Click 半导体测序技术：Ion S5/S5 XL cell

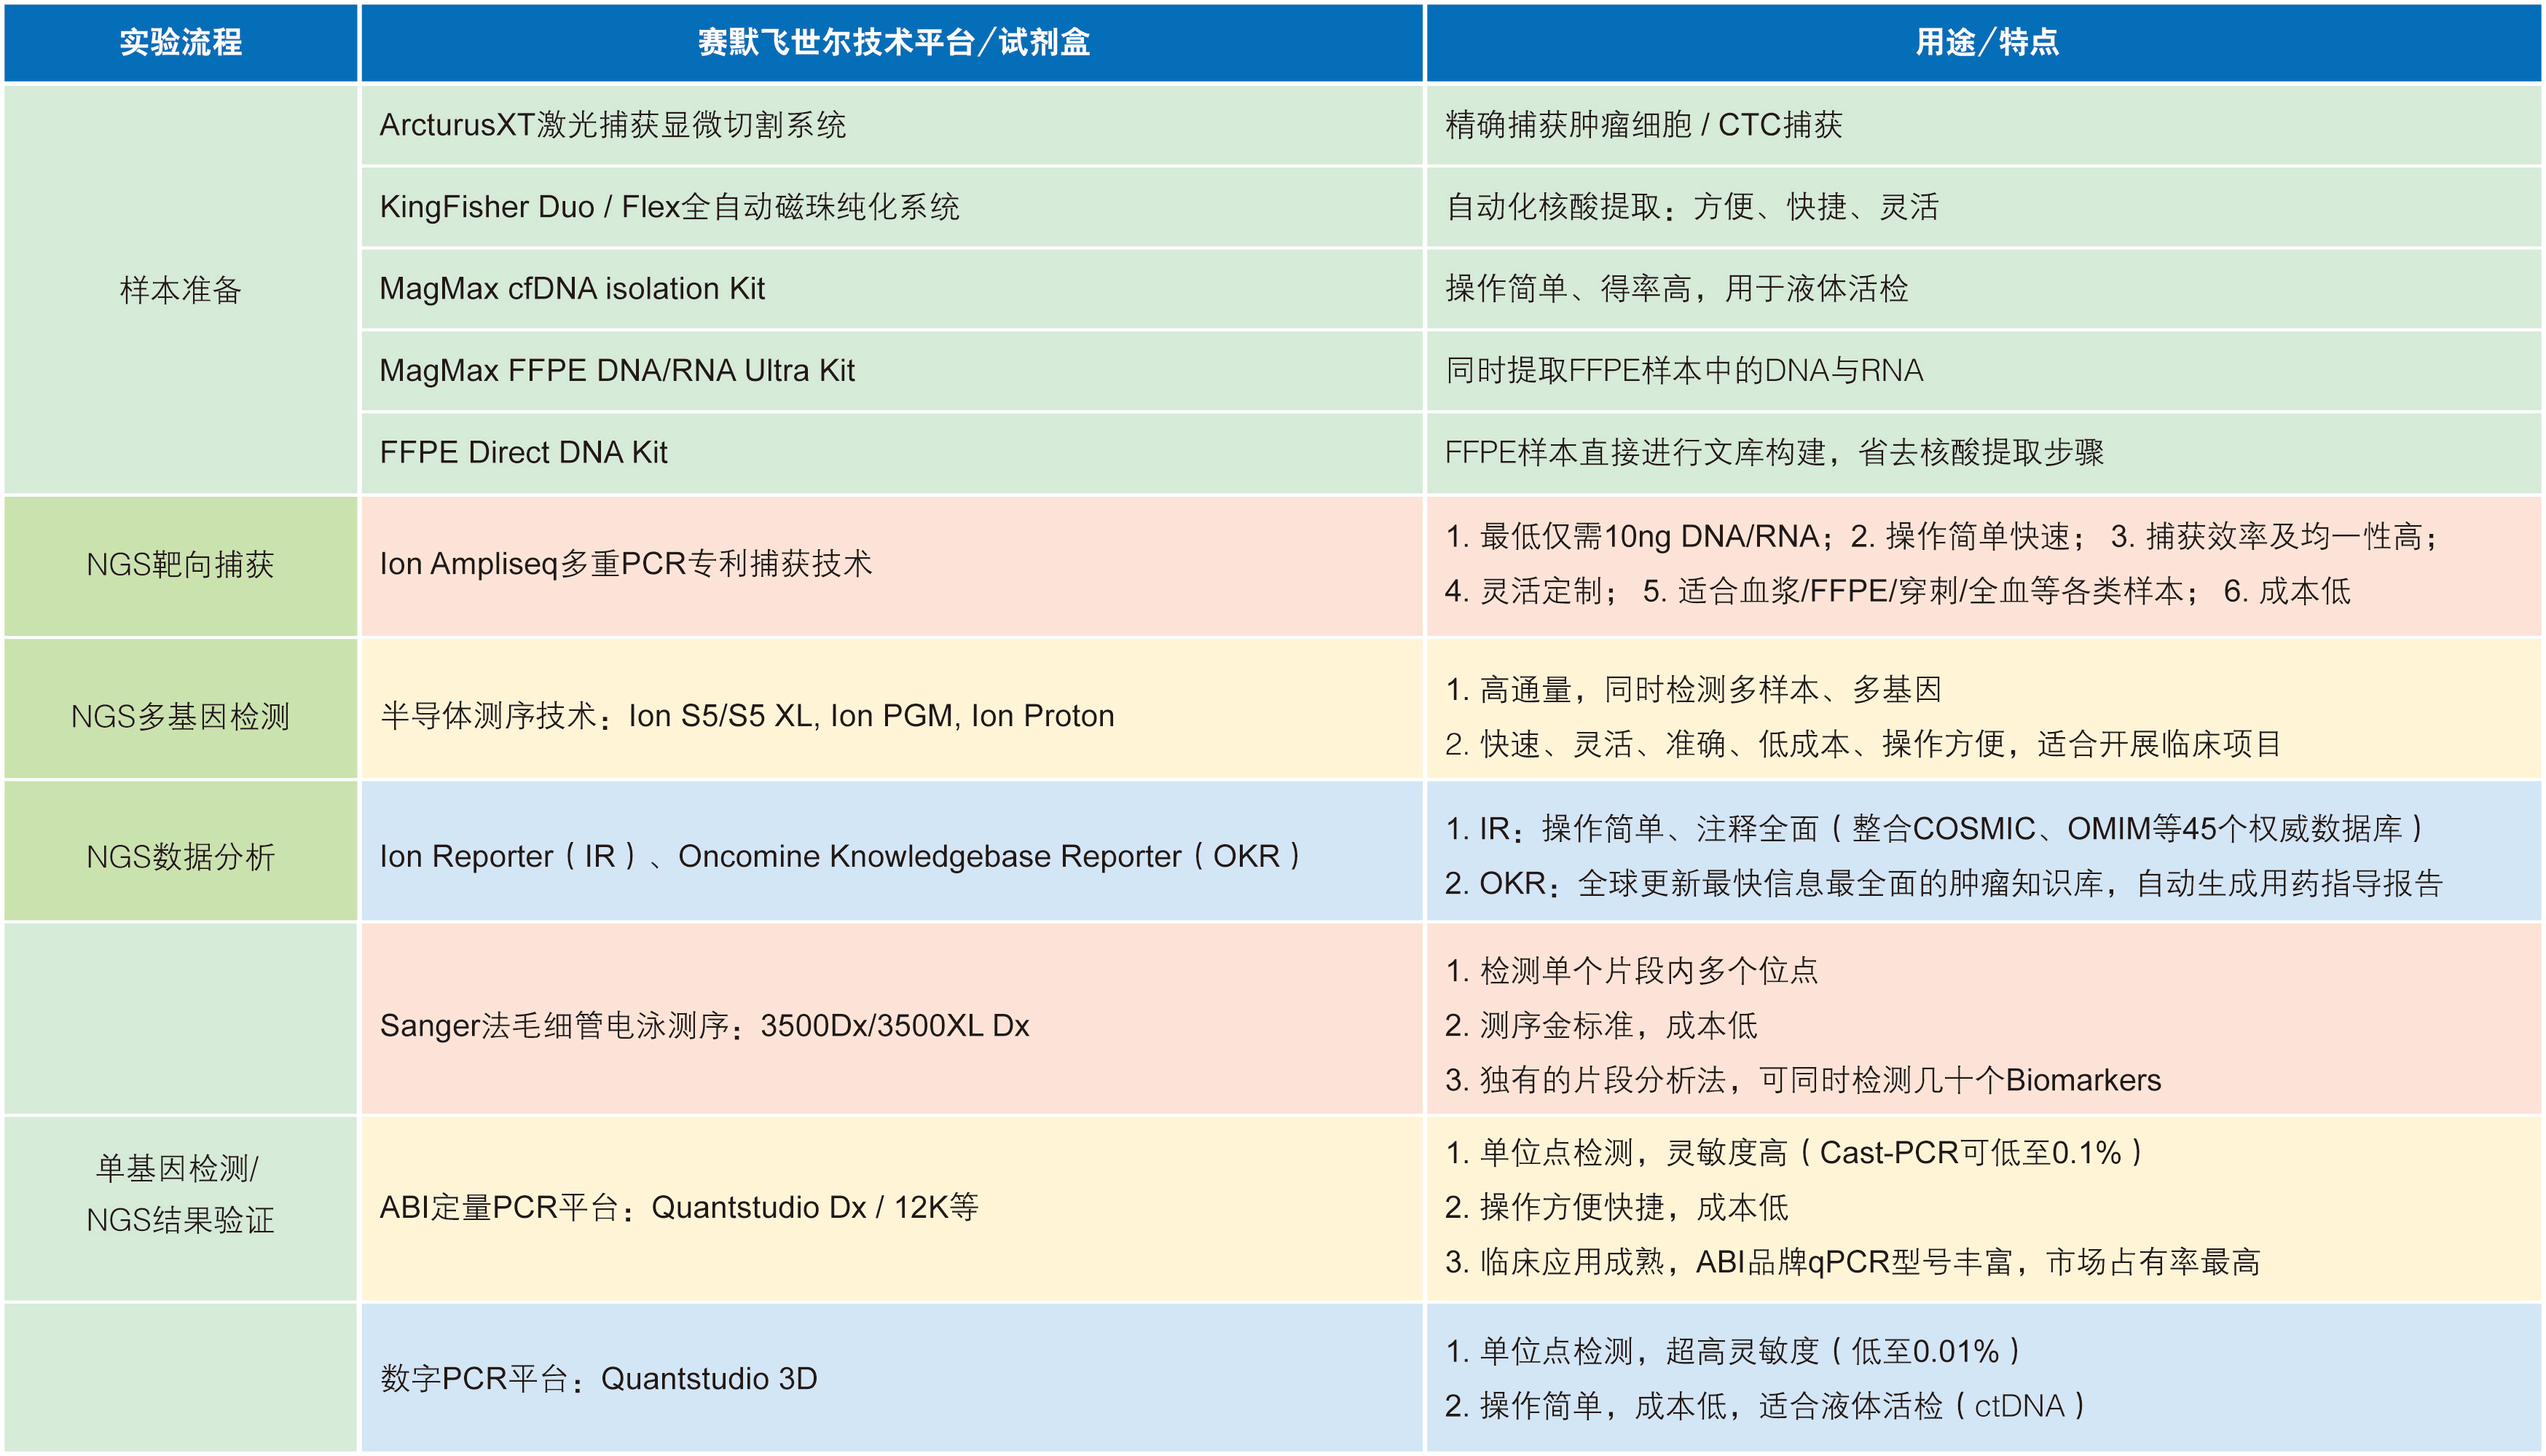click(892, 709)
